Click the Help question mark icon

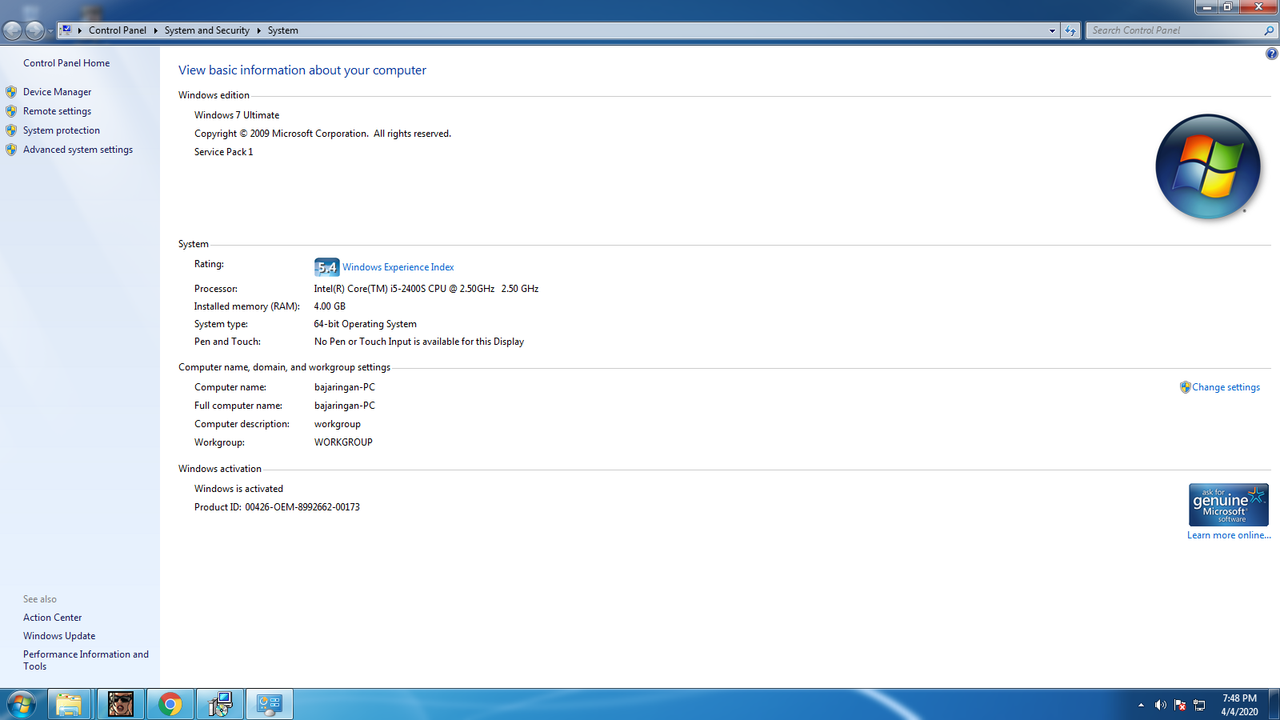[x=1271, y=54]
